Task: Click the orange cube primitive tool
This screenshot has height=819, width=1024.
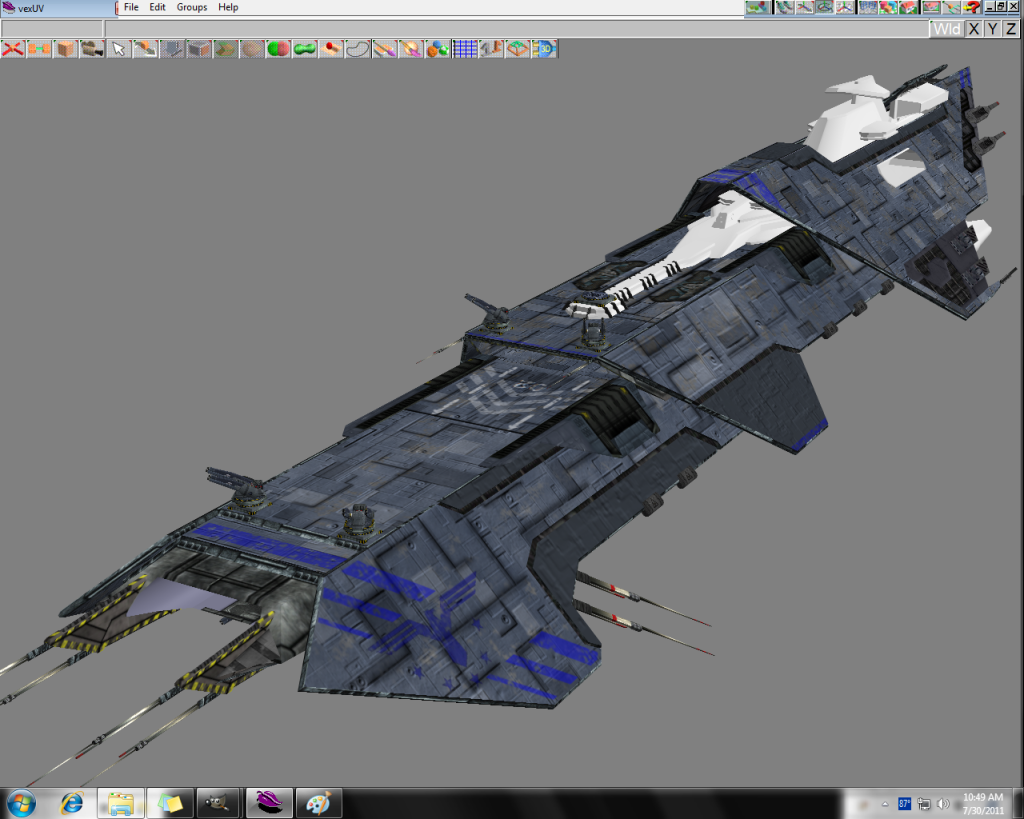Action: click(65, 49)
